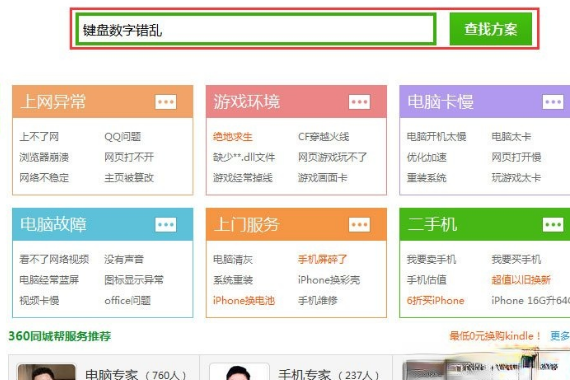Choose iPhone换彩壳 service
Screen dimensions: 570x380
click(329, 280)
